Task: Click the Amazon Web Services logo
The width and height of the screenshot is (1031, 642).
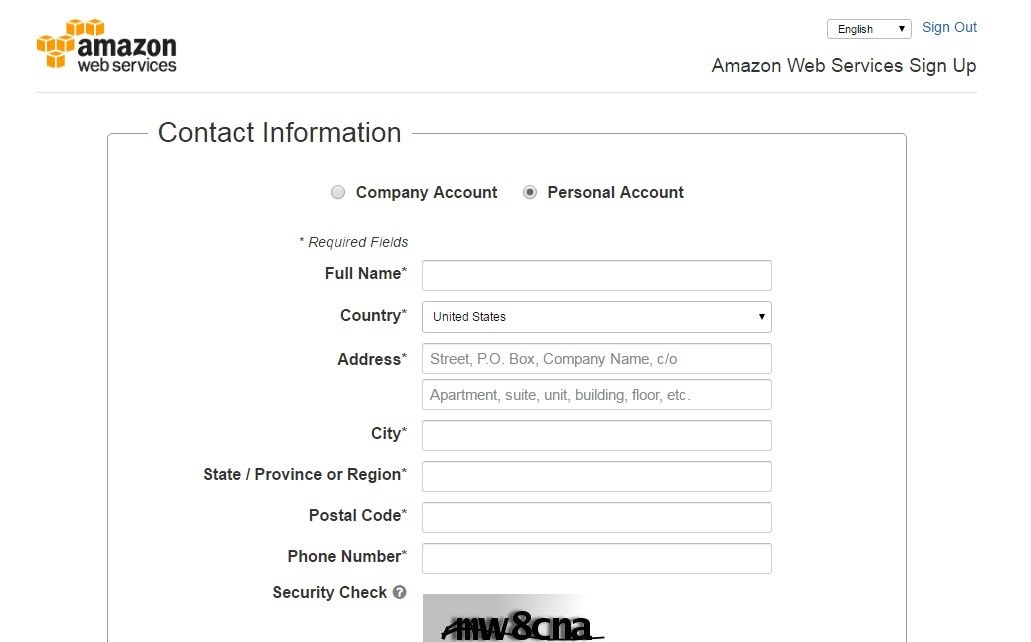Action: (x=106, y=45)
